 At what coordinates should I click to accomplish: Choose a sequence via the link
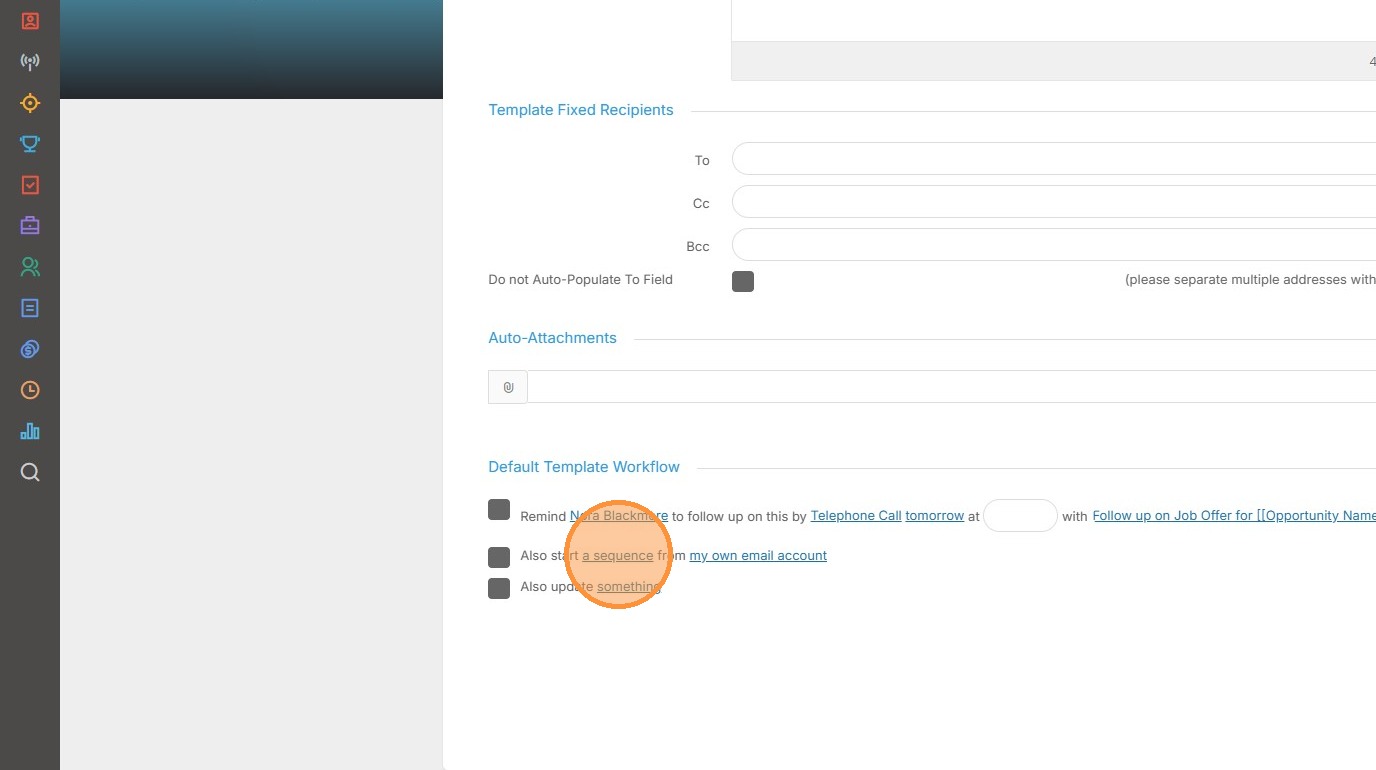pos(618,556)
